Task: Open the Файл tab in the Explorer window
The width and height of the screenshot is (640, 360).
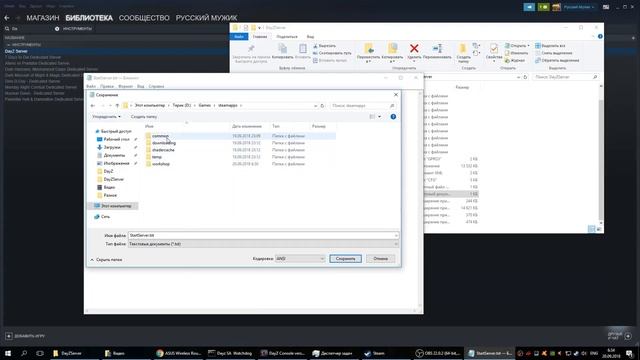Action: [x=239, y=37]
